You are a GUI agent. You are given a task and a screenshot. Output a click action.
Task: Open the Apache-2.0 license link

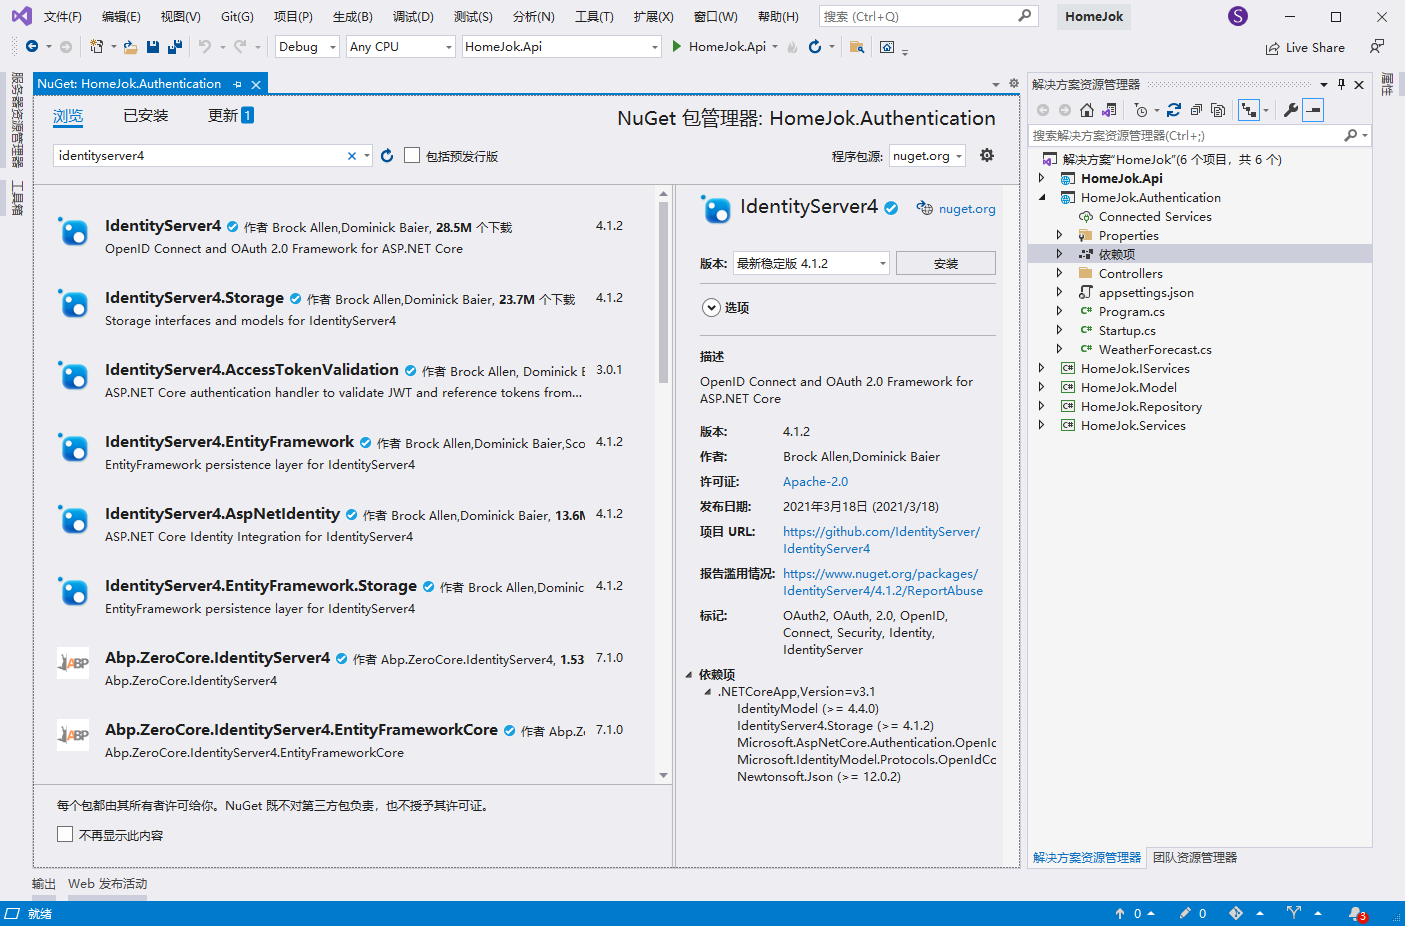point(815,482)
